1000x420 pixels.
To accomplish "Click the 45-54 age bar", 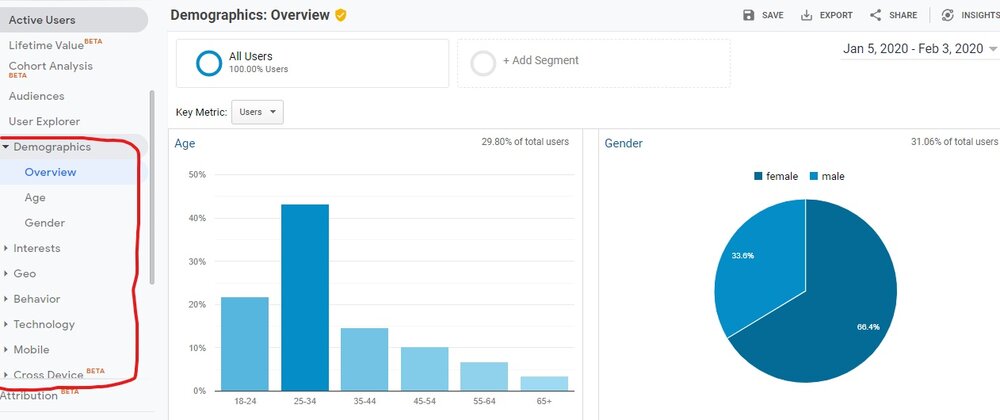I will tap(424, 369).
